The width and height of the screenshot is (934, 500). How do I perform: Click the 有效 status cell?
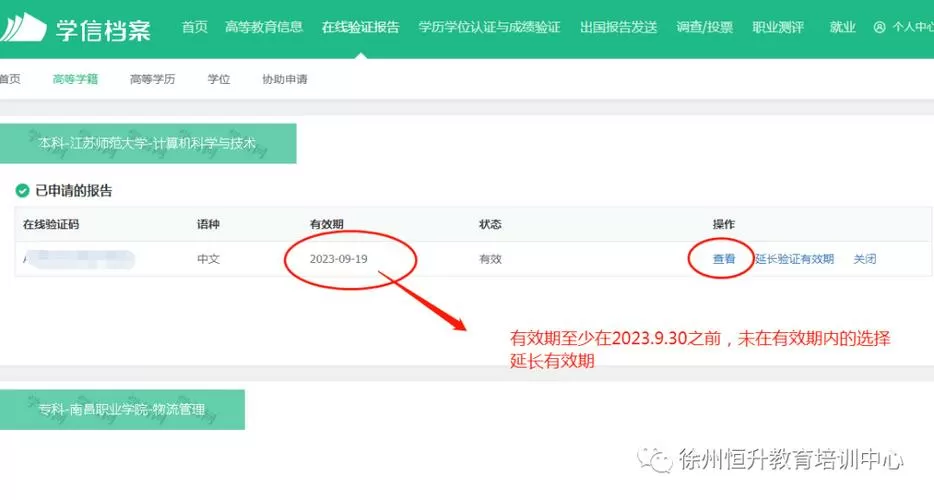click(490, 259)
